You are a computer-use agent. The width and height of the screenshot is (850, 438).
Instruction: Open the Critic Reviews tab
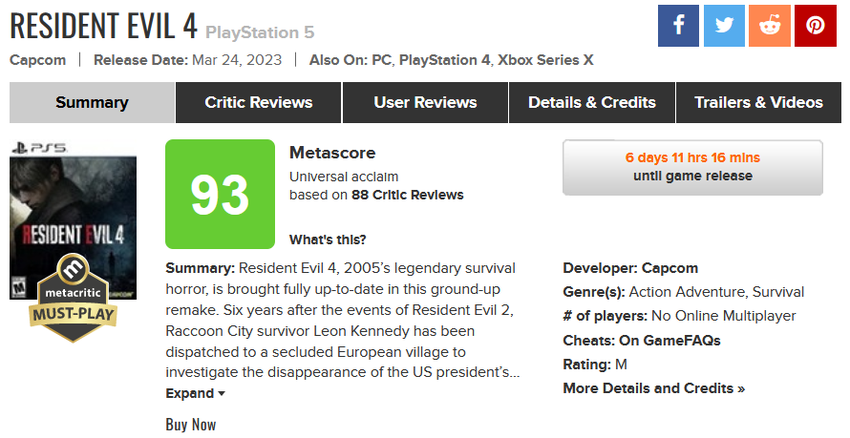258,102
